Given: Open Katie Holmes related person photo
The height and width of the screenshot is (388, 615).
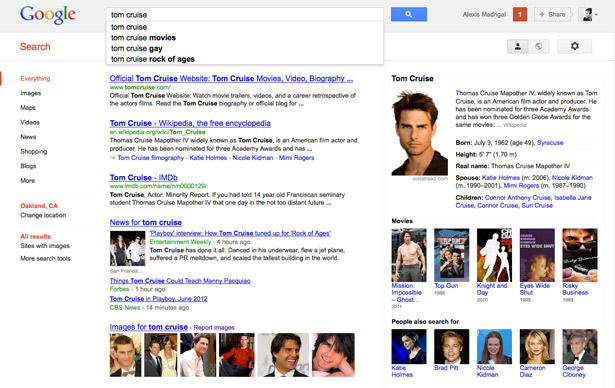Looking at the screenshot, I should 409,346.
